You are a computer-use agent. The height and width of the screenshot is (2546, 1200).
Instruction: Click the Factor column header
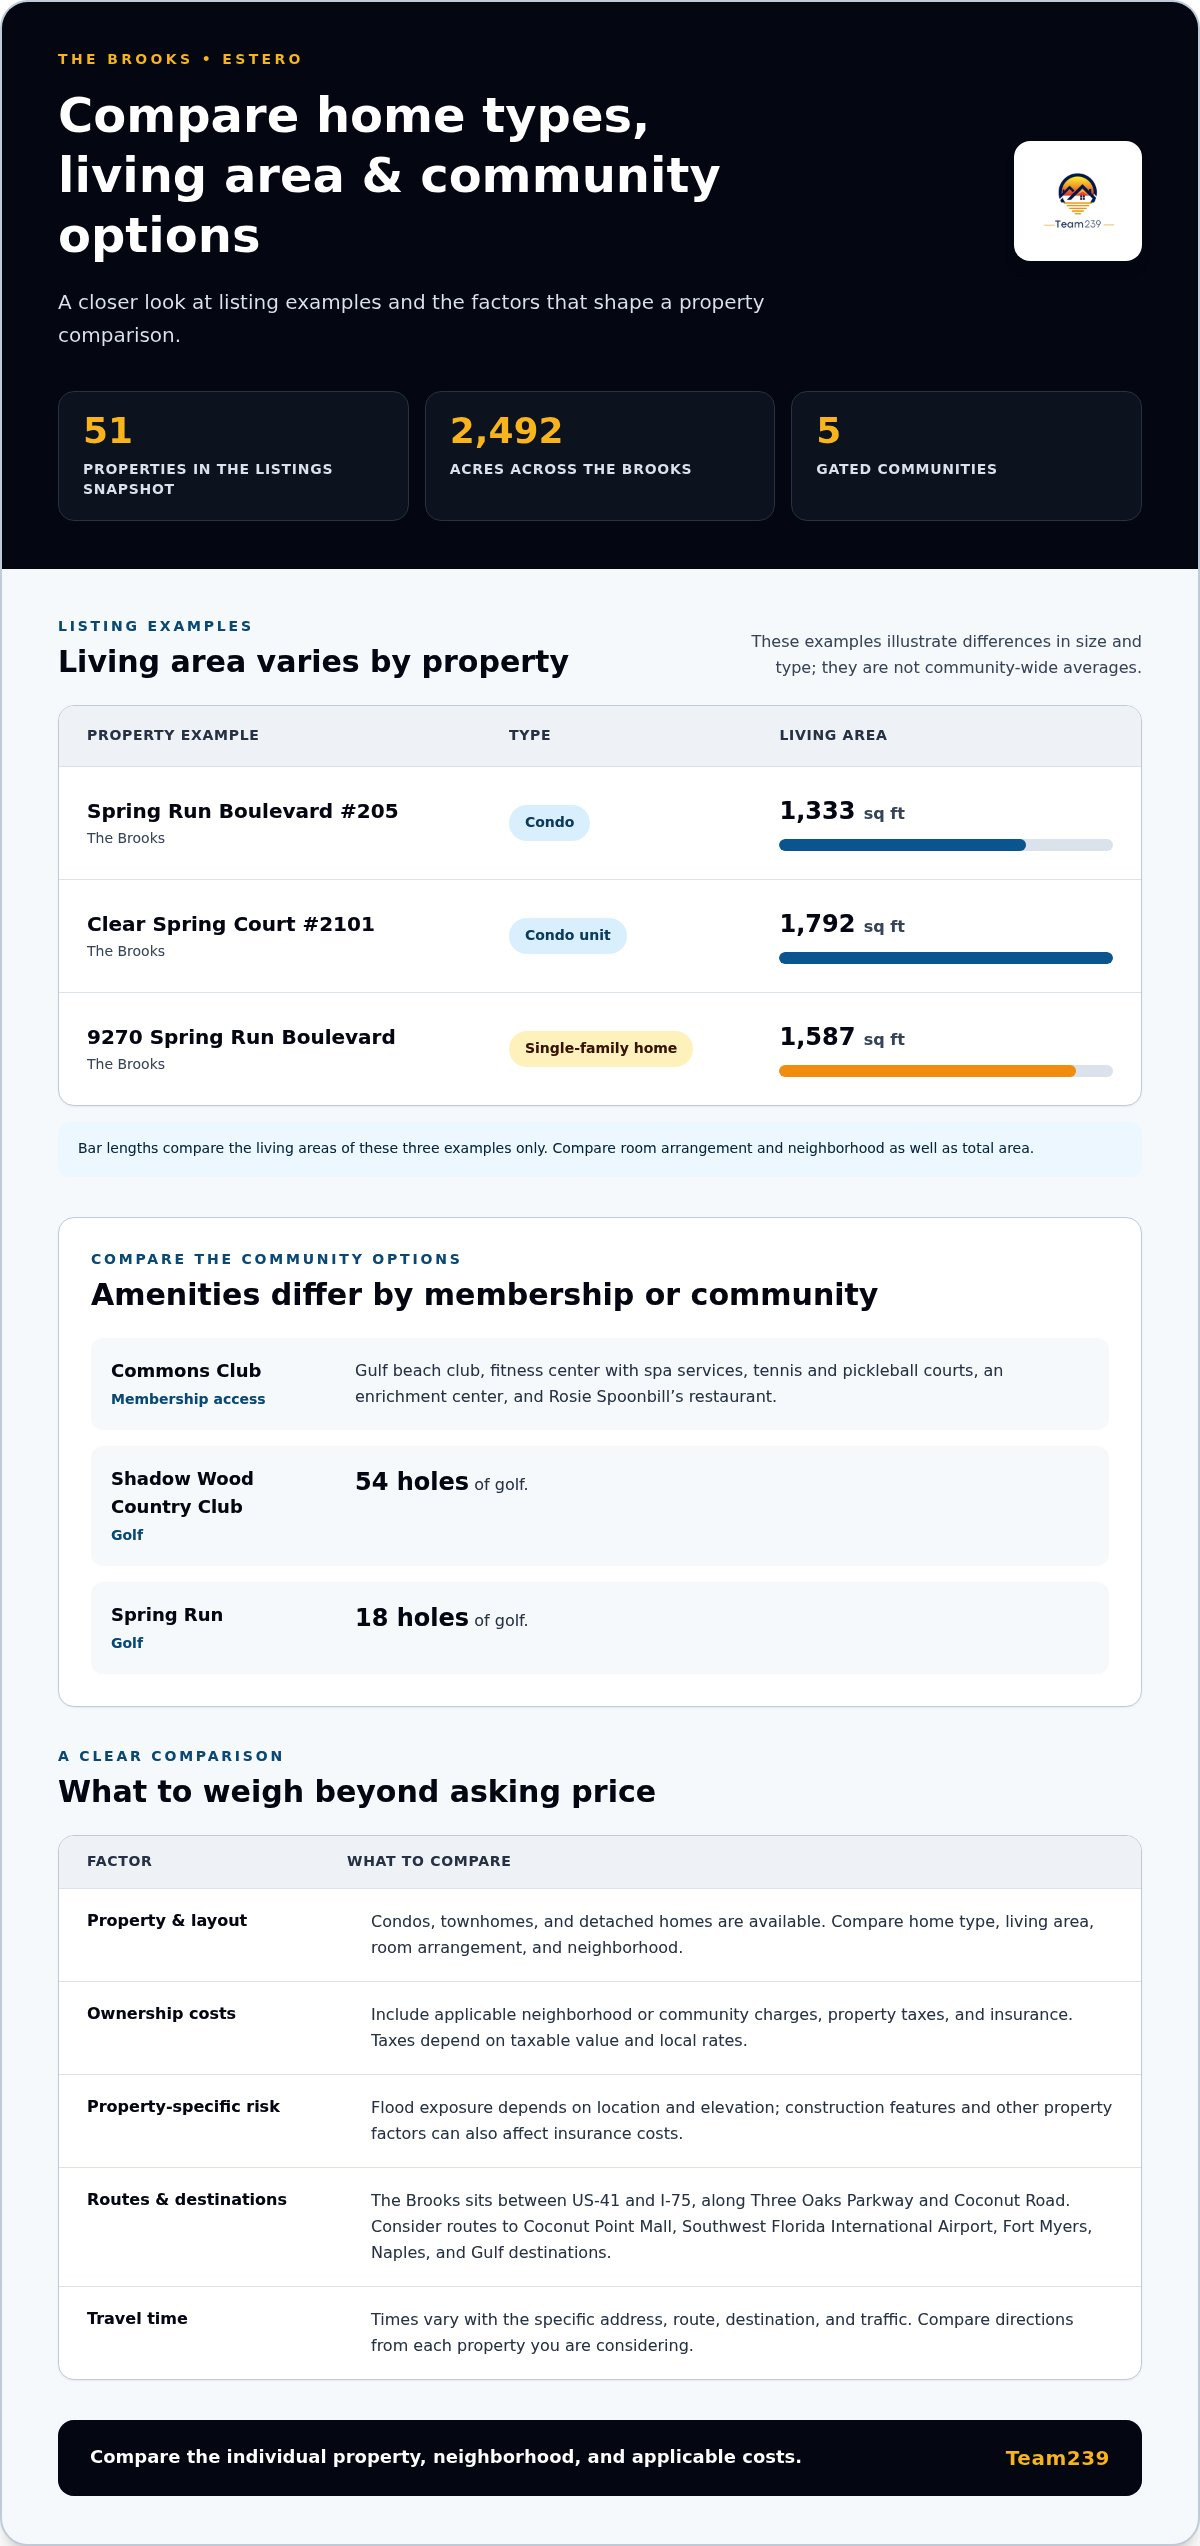pyautogui.click(x=119, y=1861)
